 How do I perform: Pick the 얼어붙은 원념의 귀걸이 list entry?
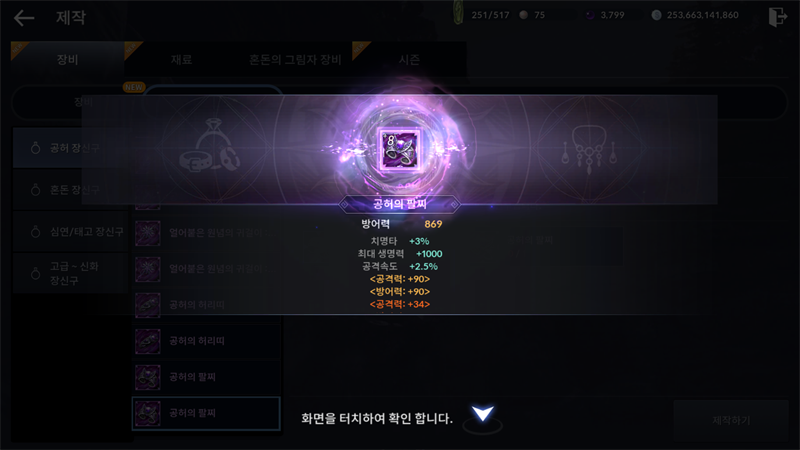click(x=206, y=233)
